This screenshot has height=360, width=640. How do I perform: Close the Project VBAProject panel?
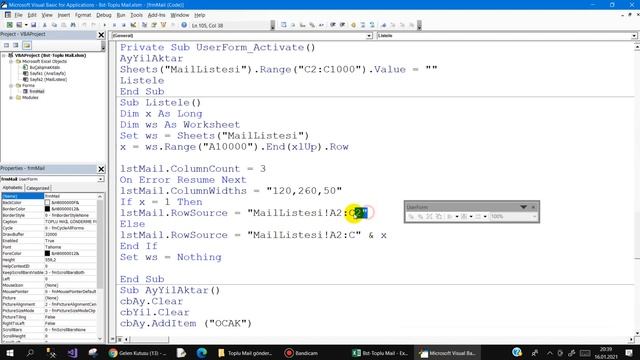pyautogui.click(x=101, y=35)
